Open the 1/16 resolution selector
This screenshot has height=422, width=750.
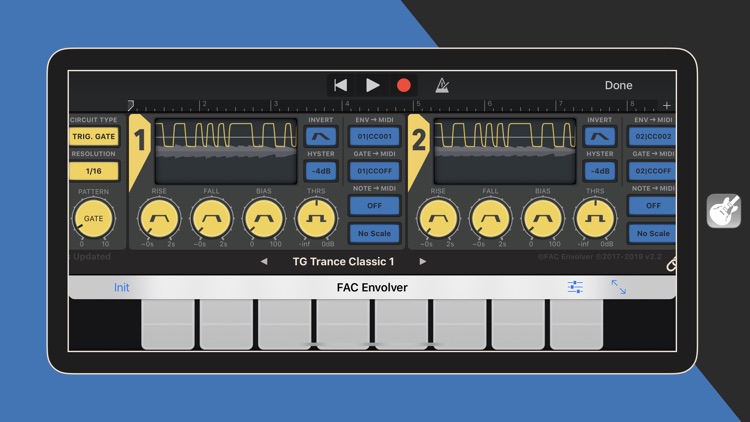(94, 171)
